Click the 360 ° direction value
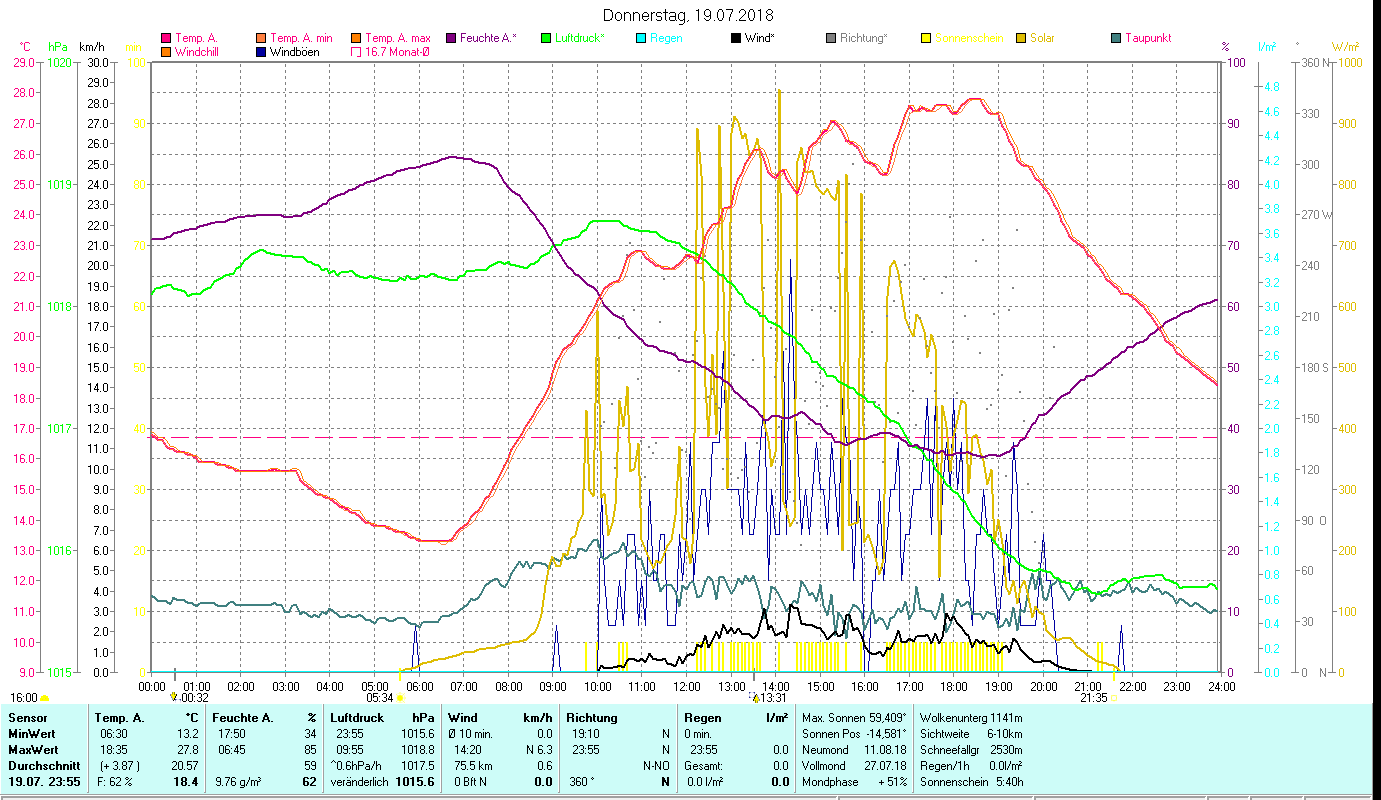Screen dimensions: 1381x800 (582, 782)
